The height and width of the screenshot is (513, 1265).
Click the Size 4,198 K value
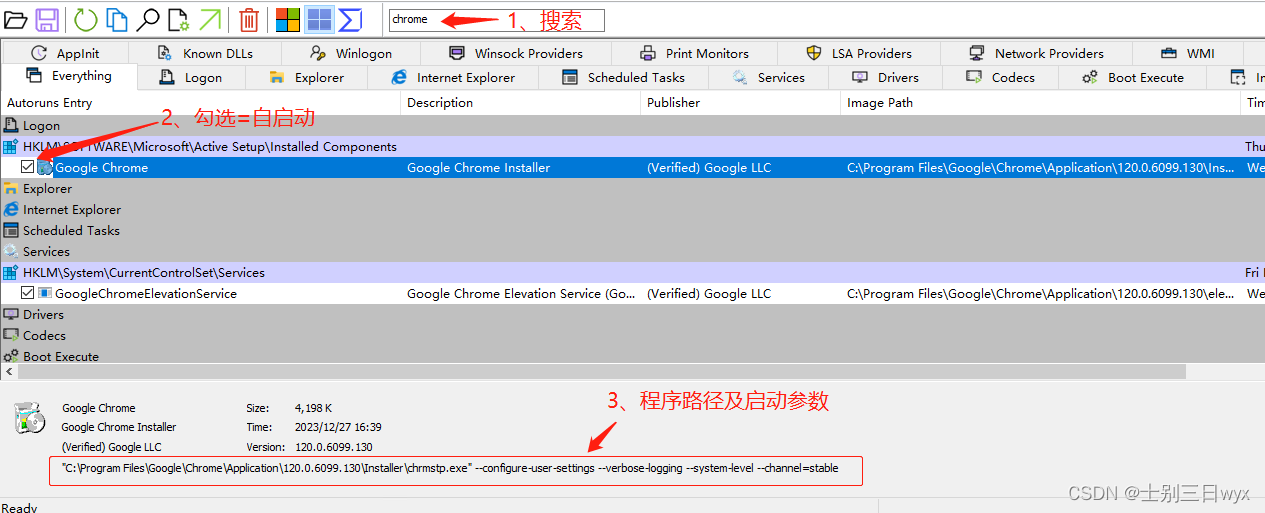(x=313, y=408)
